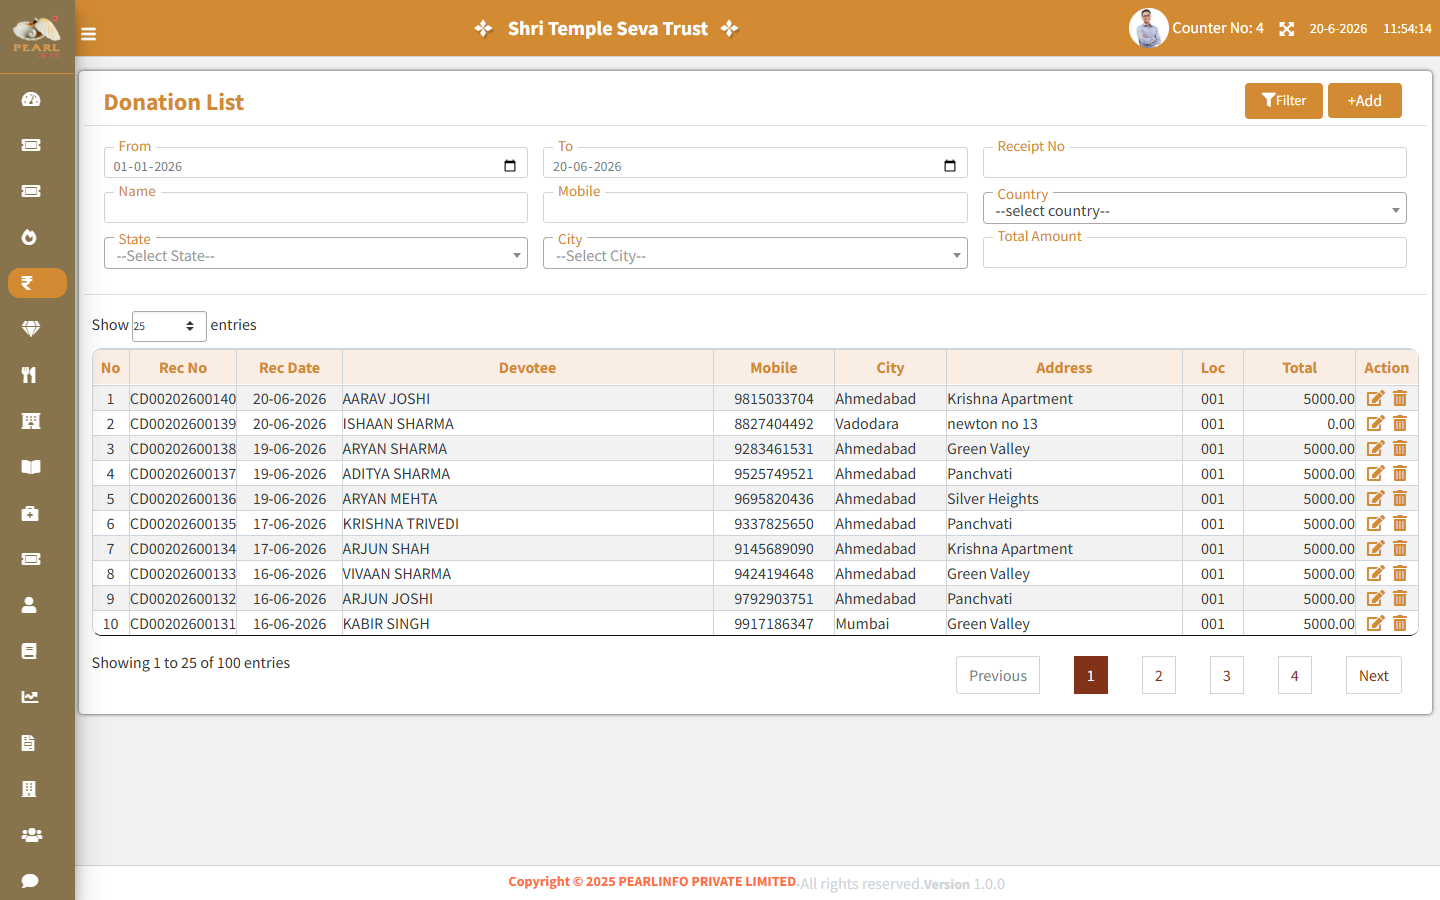
Task: Sort by Devotee column header
Action: coord(527,368)
